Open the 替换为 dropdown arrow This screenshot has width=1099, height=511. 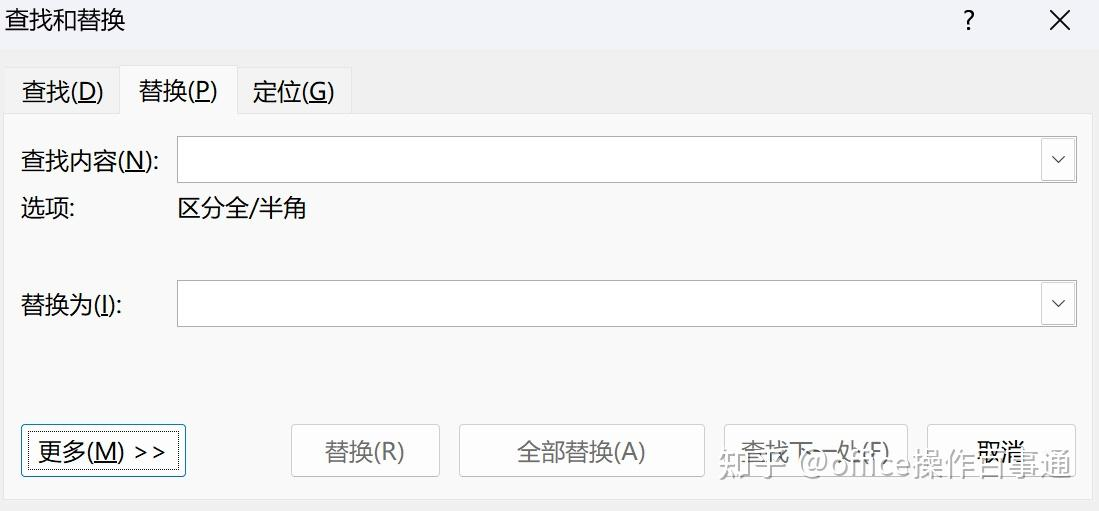[x=1058, y=304]
